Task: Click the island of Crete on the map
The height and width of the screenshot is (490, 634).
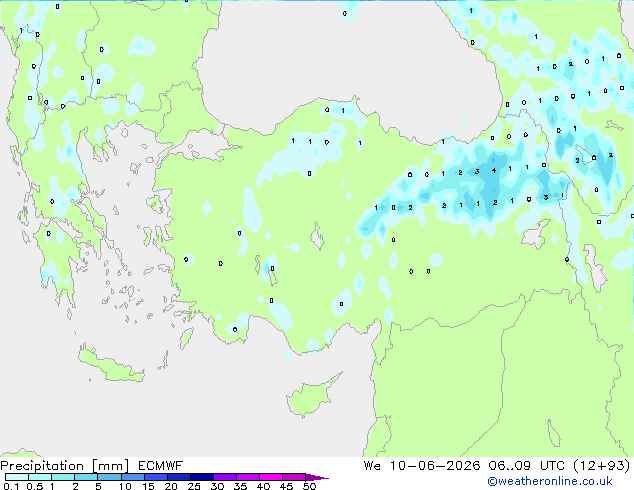Action: tap(110, 365)
